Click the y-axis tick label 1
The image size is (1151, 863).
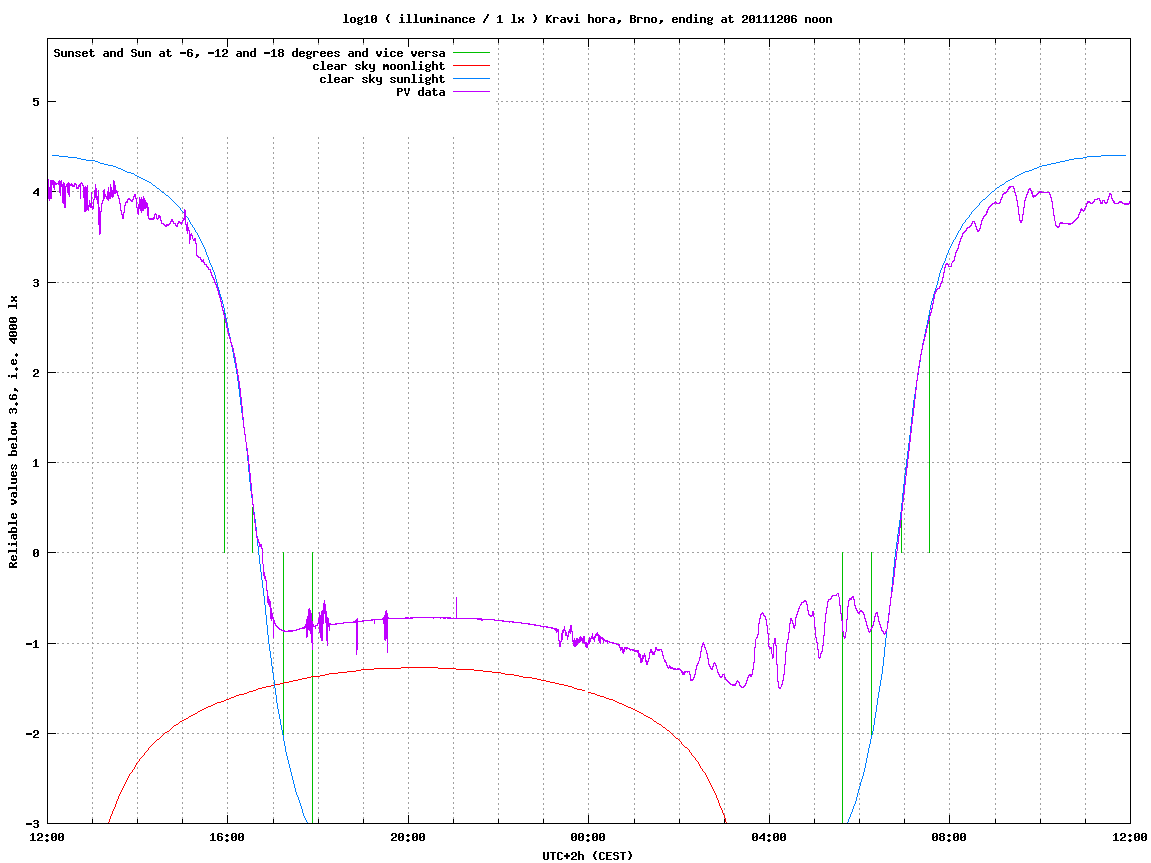(x=35, y=463)
